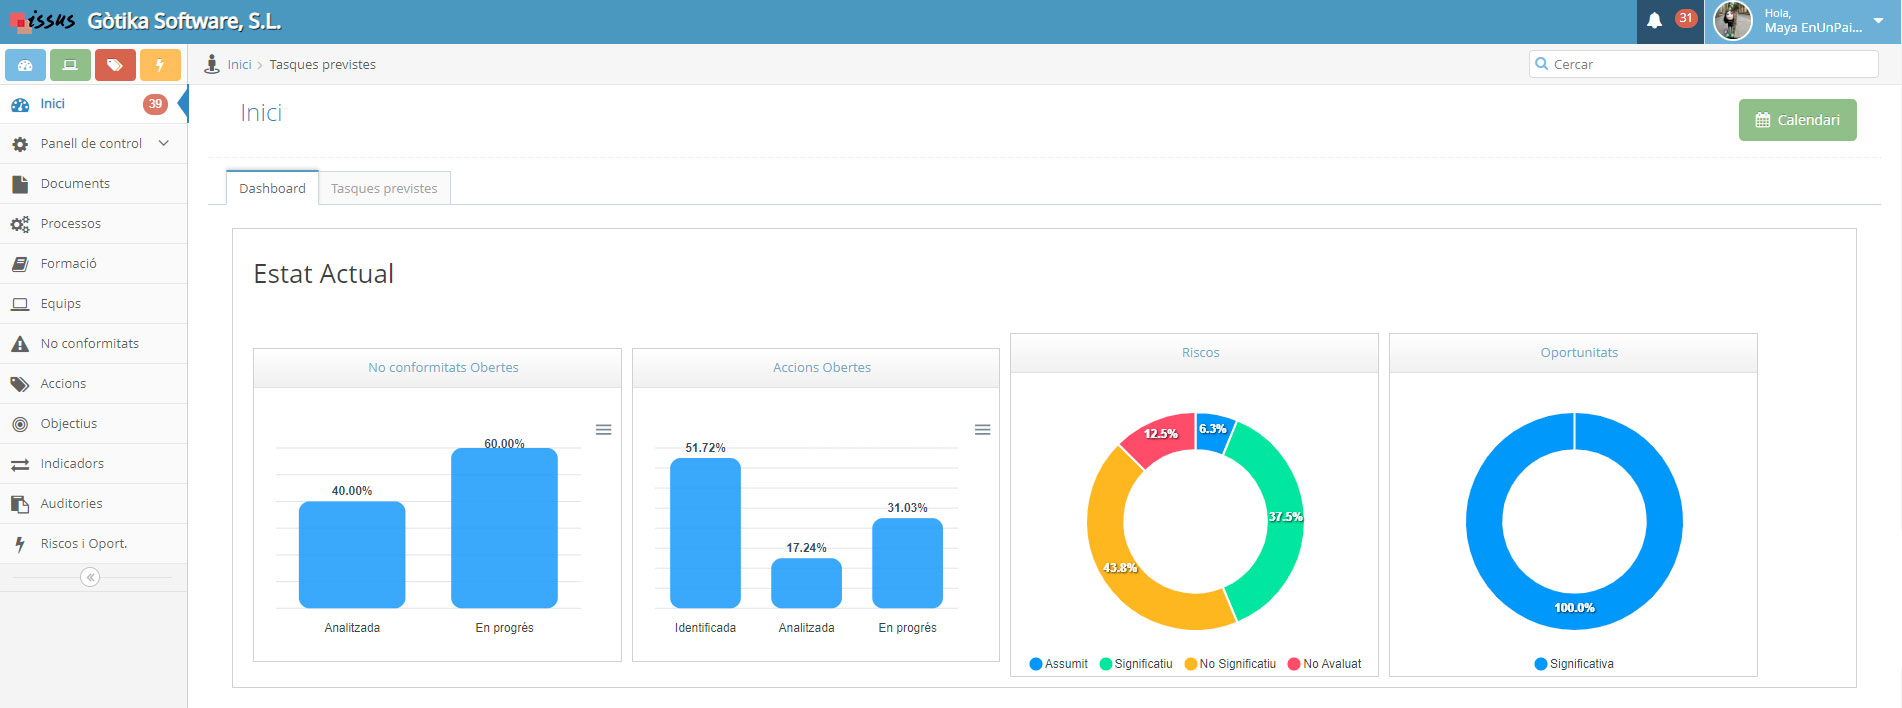This screenshot has height=708, width=1902.
Task: Click the orange lightning bolt shortcut icon
Action: tap(160, 65)
